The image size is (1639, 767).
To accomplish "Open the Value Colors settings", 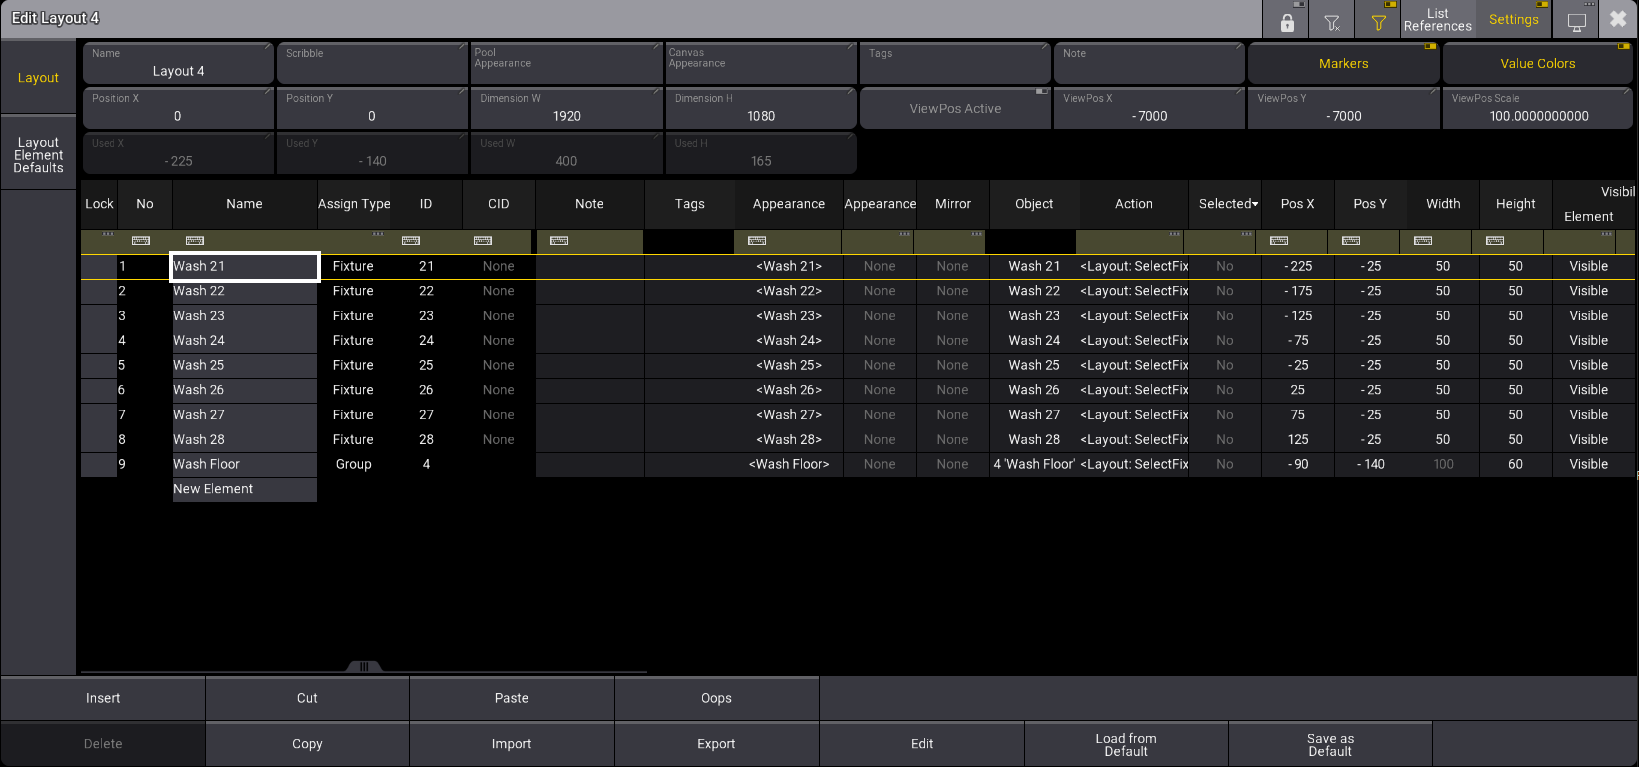I will click(x=1537, y=64).
